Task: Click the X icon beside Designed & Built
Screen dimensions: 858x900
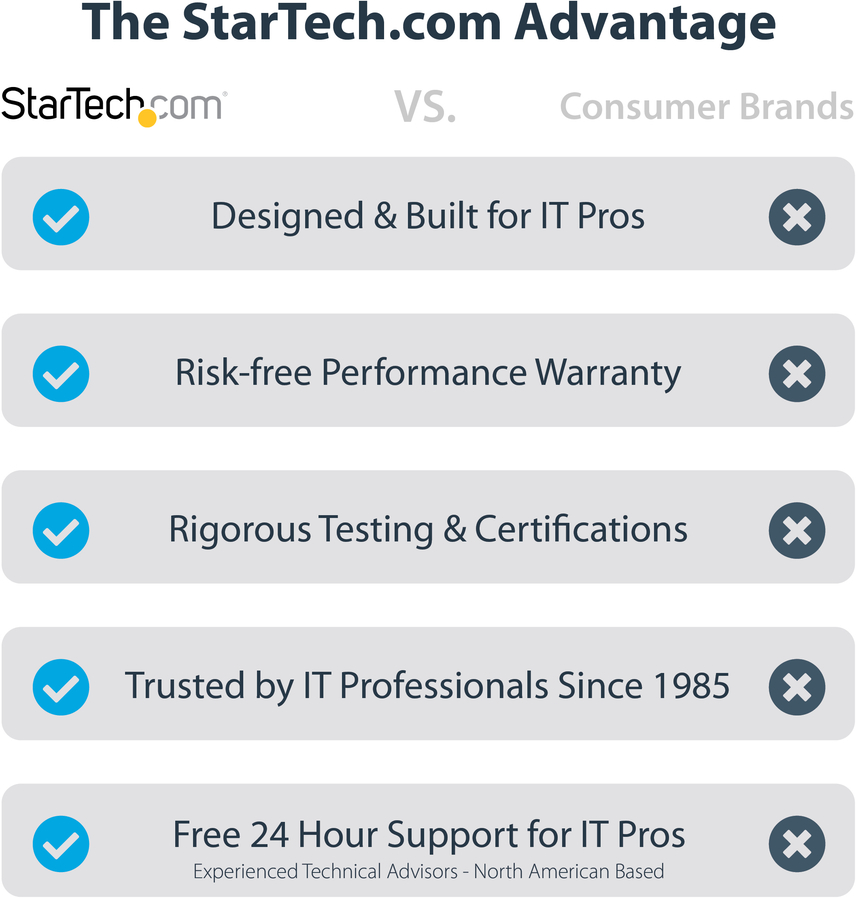Action: [x=797, y=217]
